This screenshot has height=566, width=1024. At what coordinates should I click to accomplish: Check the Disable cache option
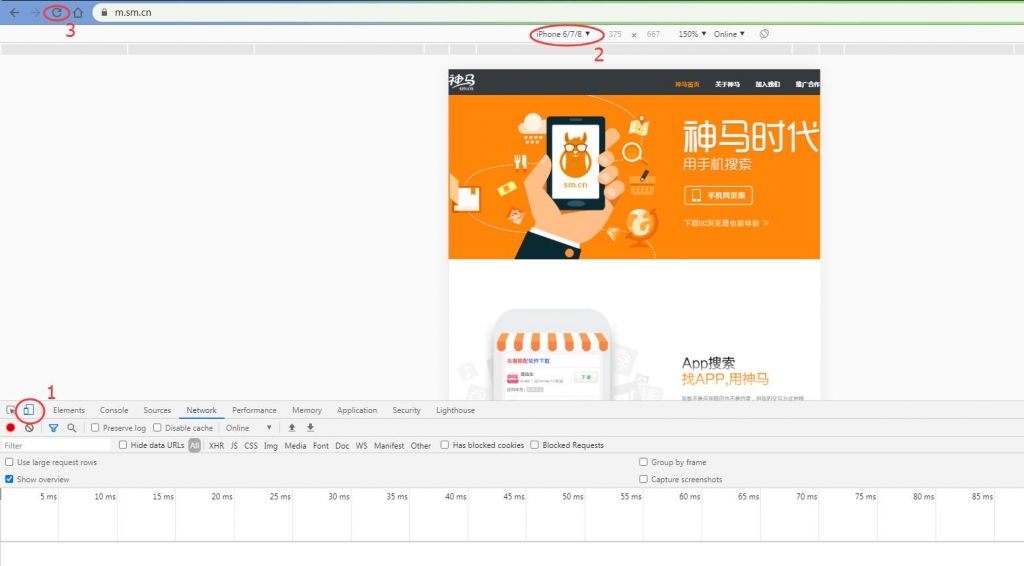click(158, 428)
